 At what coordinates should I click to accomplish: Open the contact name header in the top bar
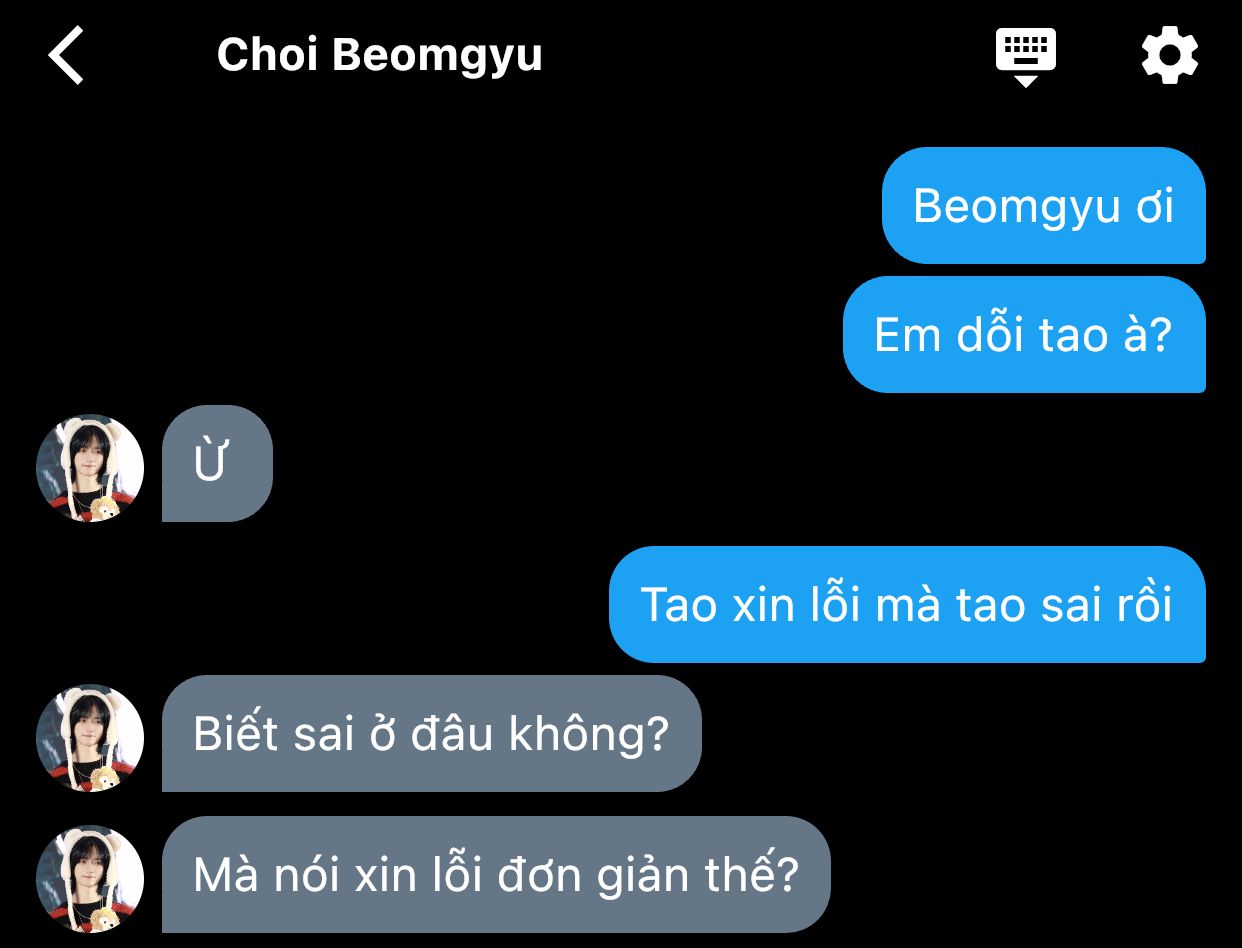[x=379, y=55]
